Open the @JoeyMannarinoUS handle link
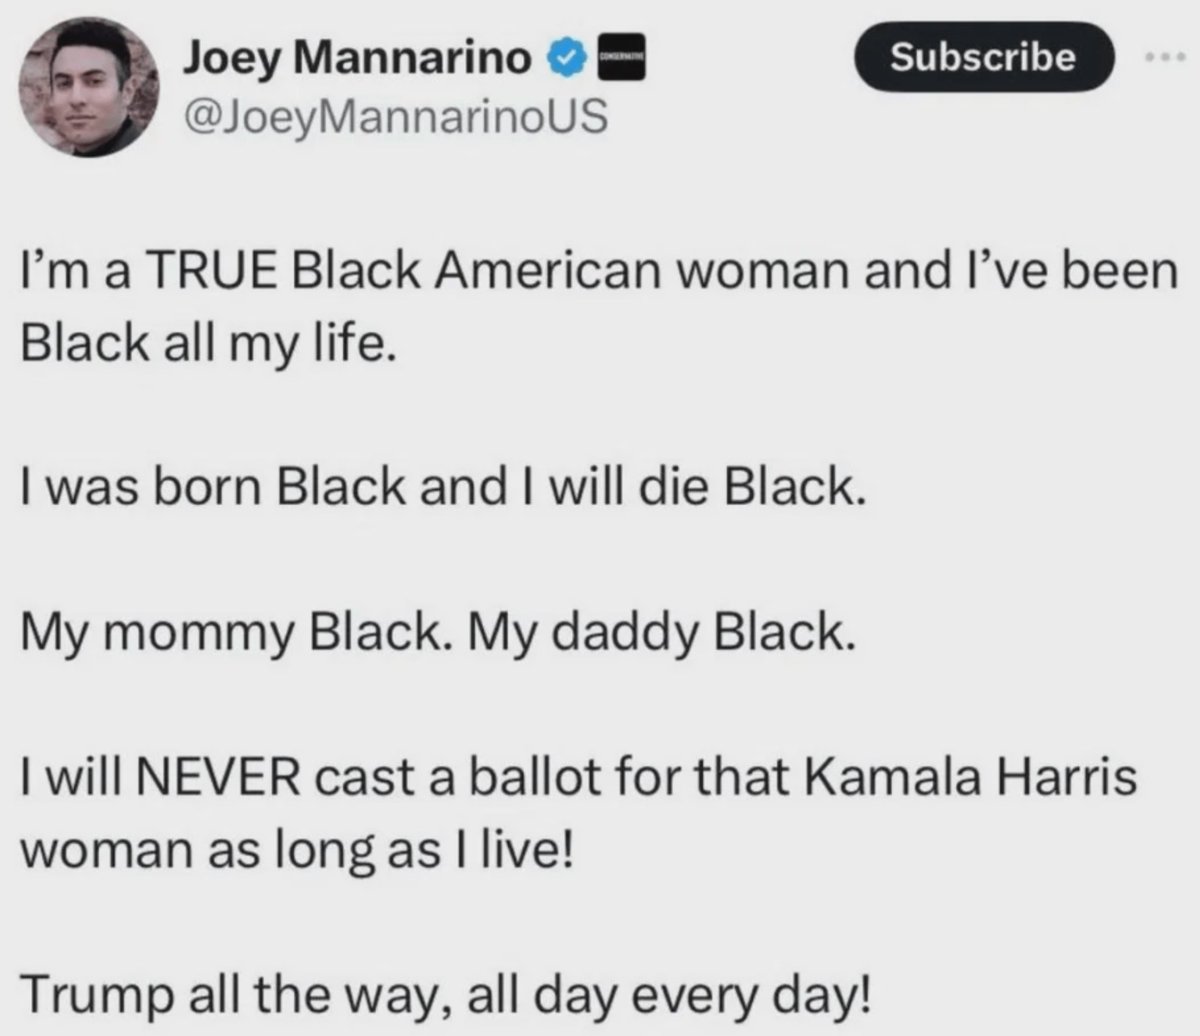 [x=394, y=118]
